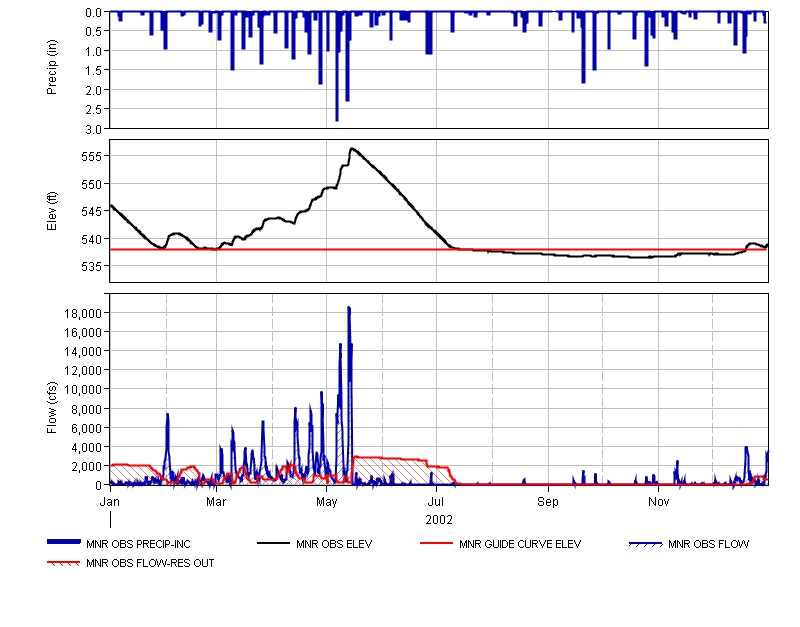Click the May tick label on time axis

click(328, 499)
